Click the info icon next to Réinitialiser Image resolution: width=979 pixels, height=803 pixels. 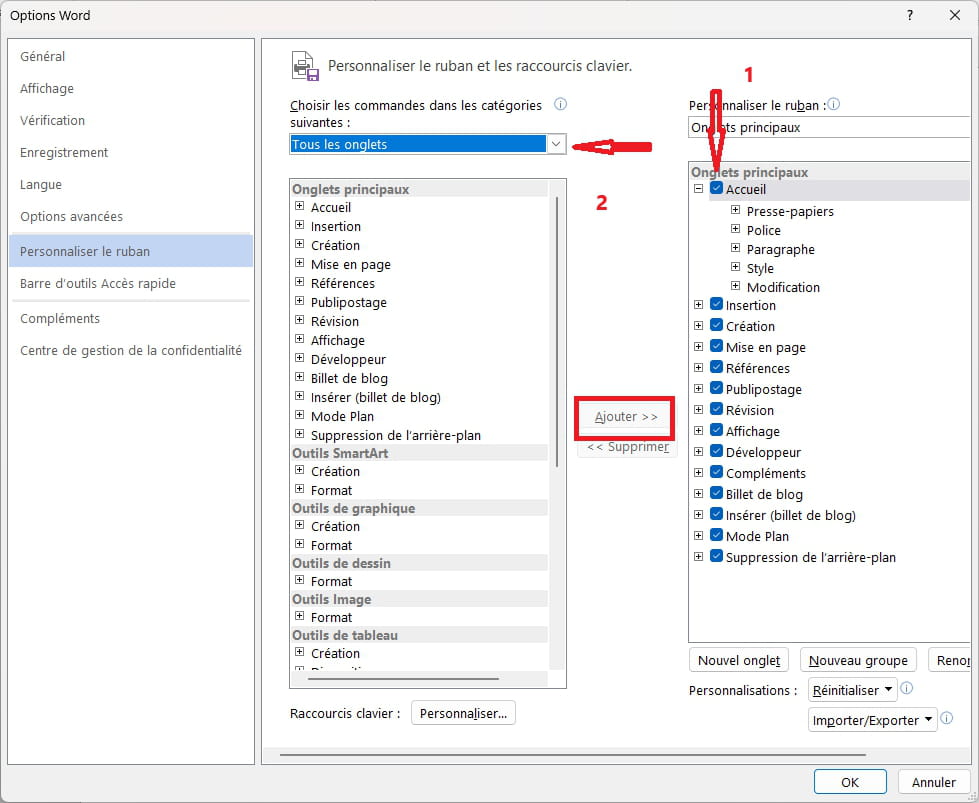907,688
